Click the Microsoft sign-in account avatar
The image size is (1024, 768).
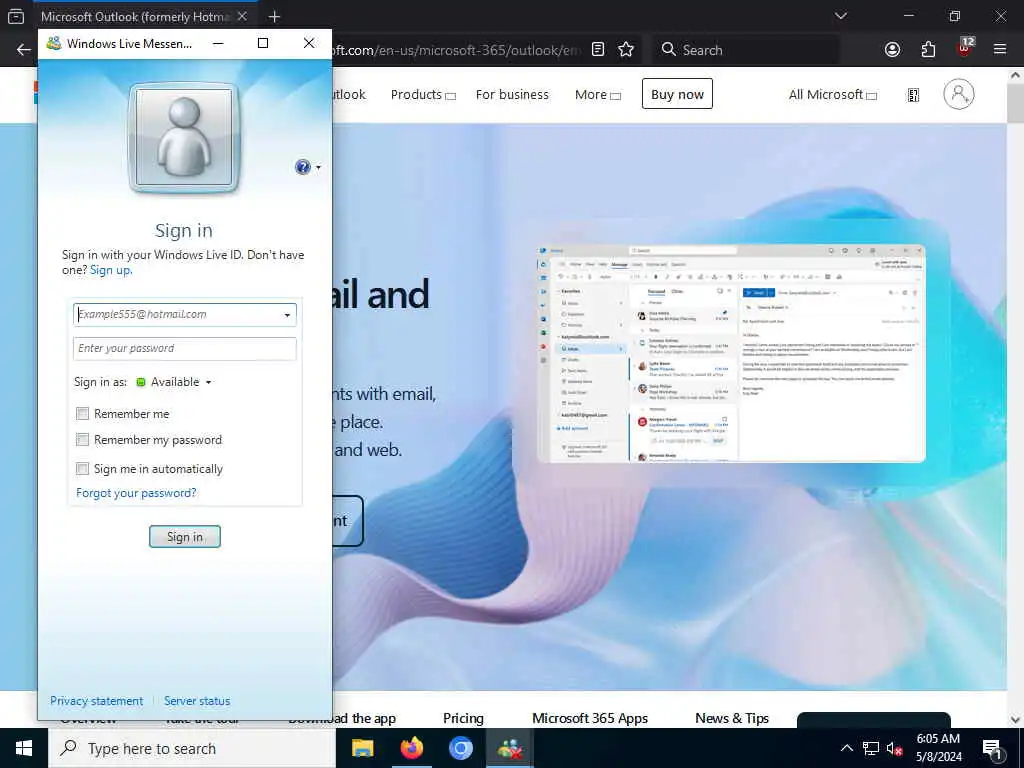pyautogui.click(x=959, y=94)
